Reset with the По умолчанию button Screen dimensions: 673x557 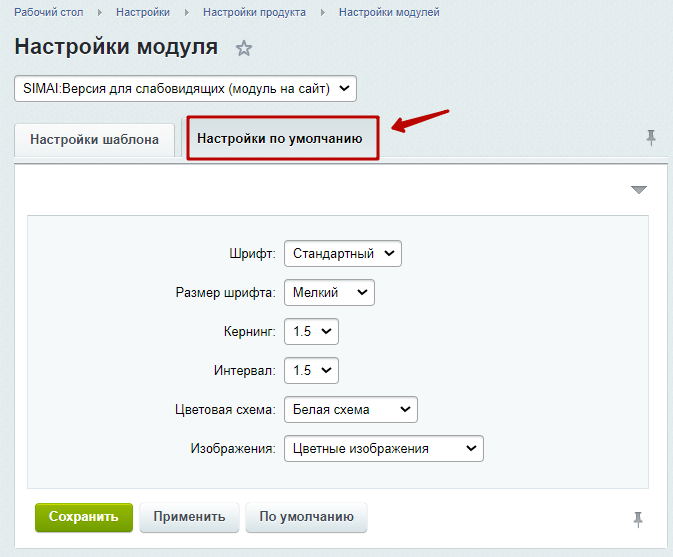[x=306, y=518]
